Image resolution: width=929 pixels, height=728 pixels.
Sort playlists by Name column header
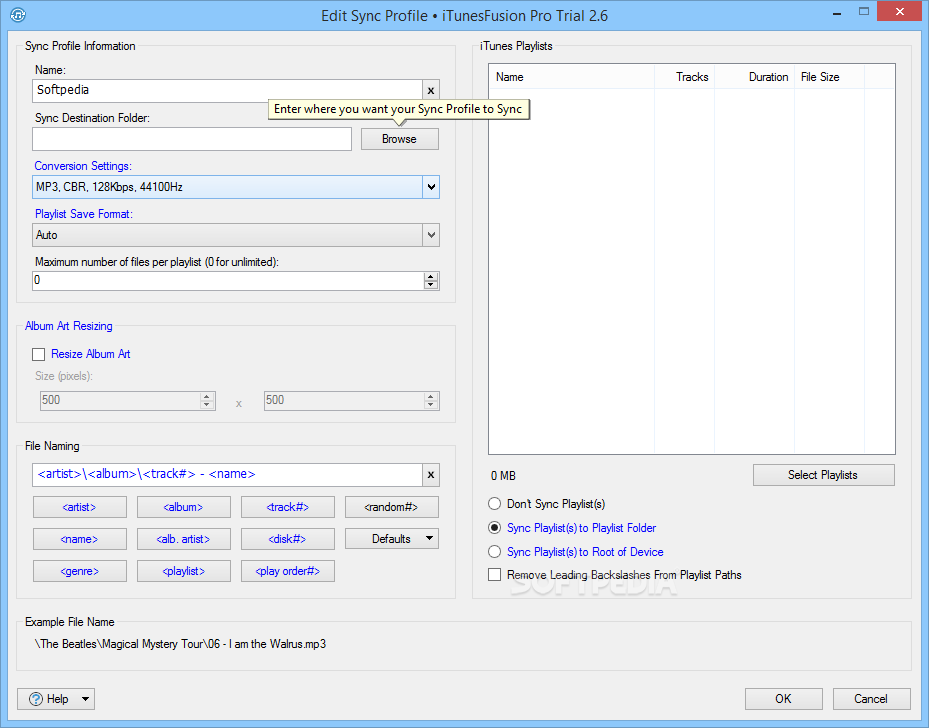(572, 77)
